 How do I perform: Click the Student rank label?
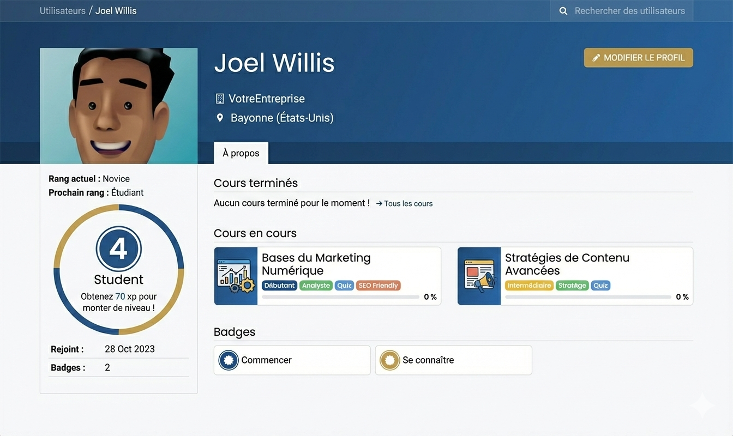pos(119,279)
